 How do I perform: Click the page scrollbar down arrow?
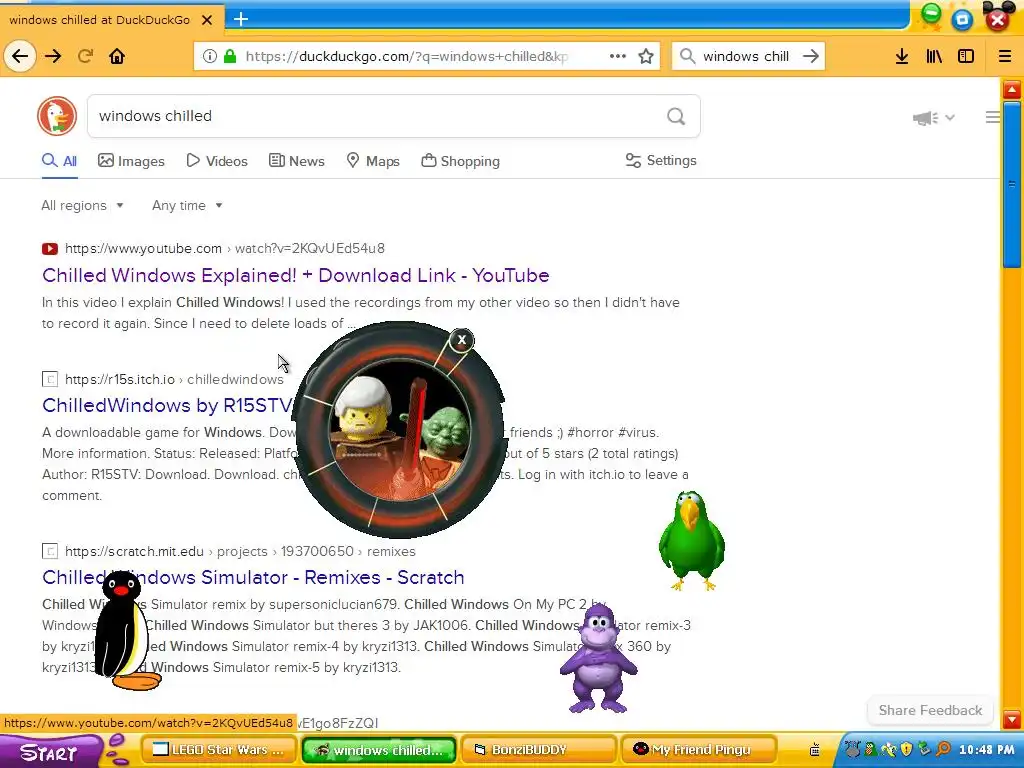pos(1012,719)
